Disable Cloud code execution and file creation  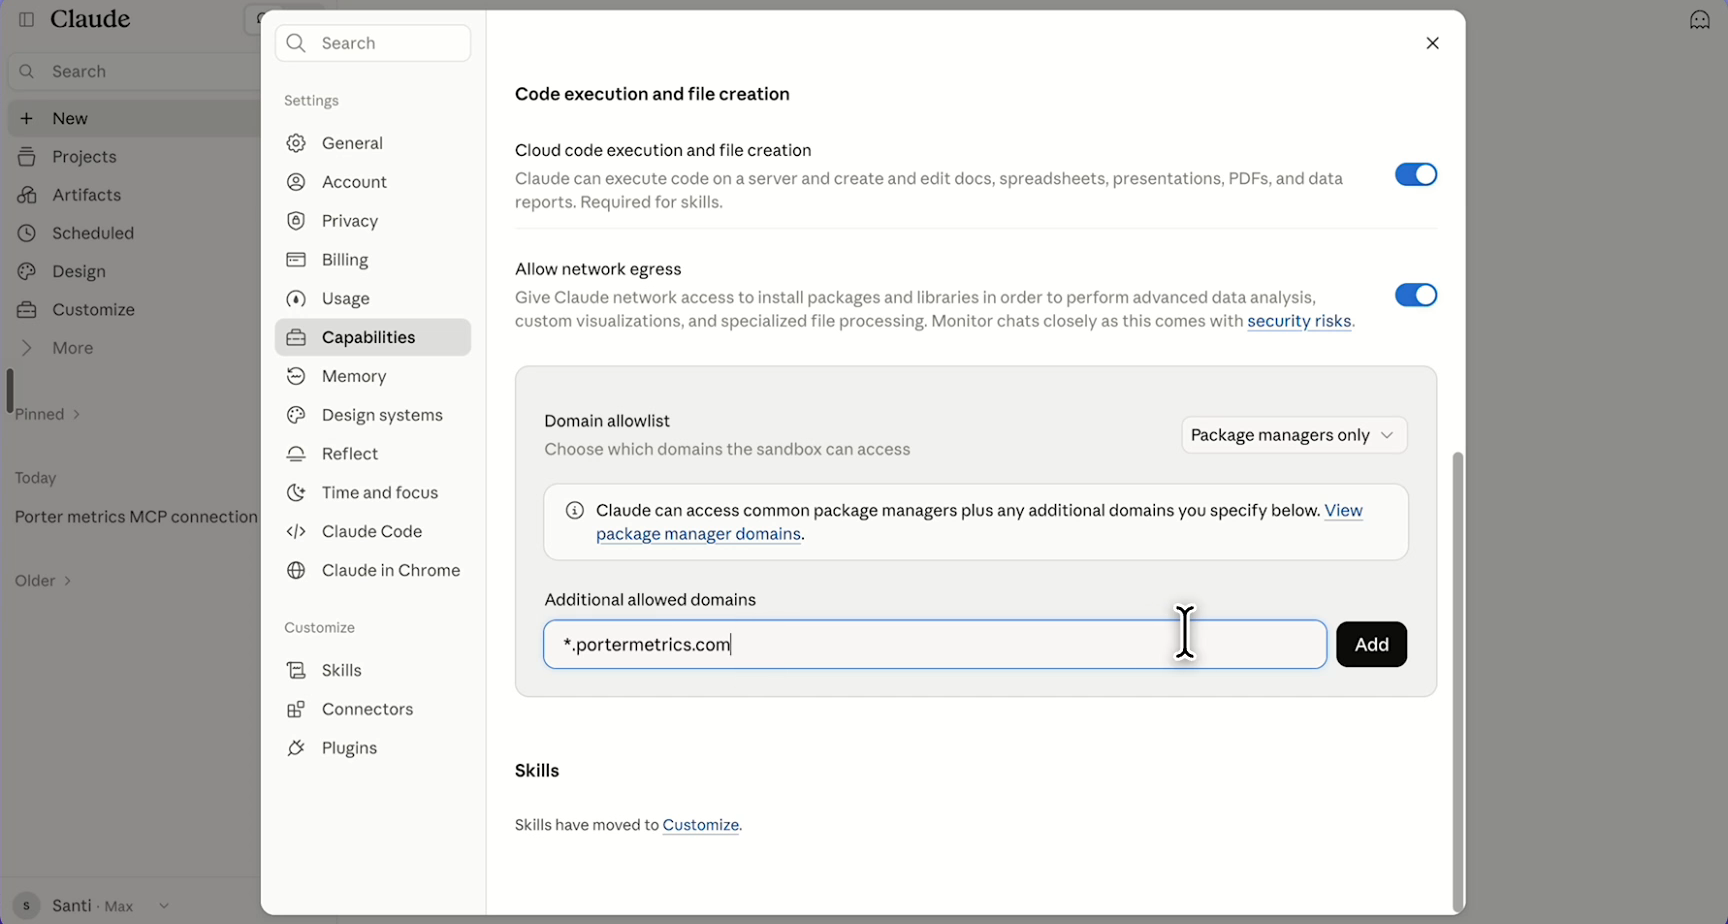tap(1416, 175)
